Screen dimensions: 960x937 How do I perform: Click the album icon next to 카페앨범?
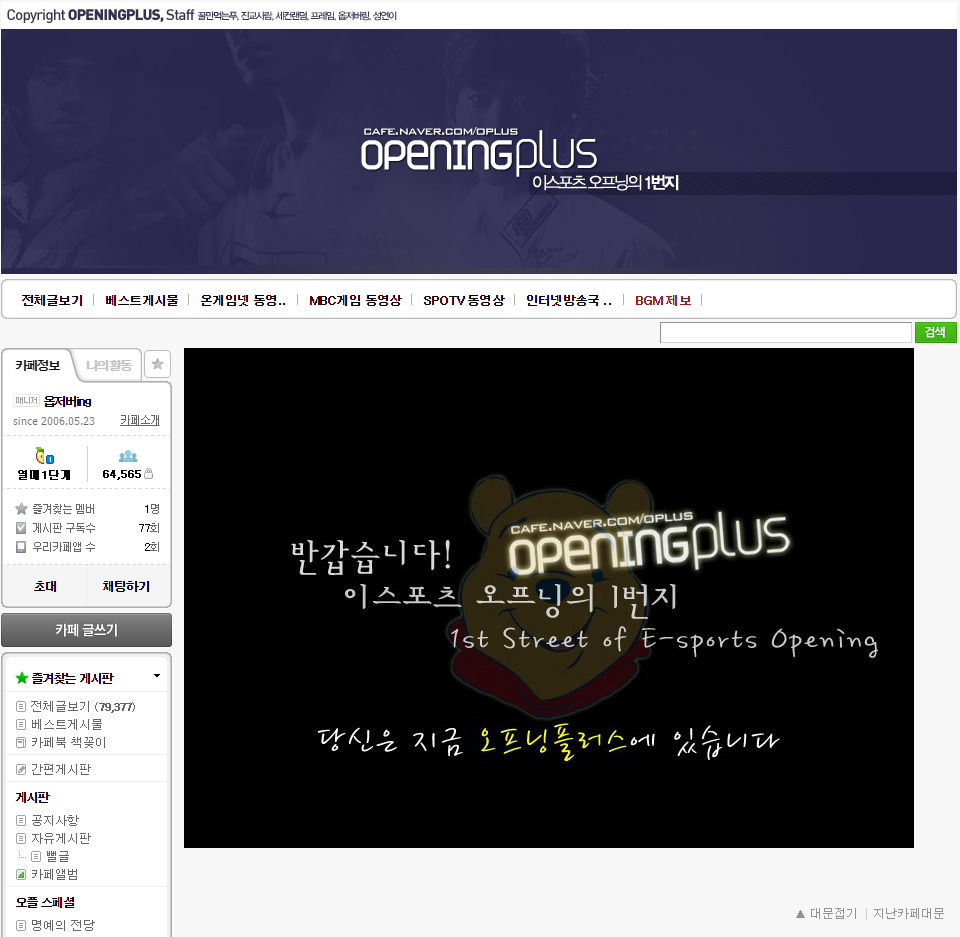pyautogui.click(x=21, y=875)
